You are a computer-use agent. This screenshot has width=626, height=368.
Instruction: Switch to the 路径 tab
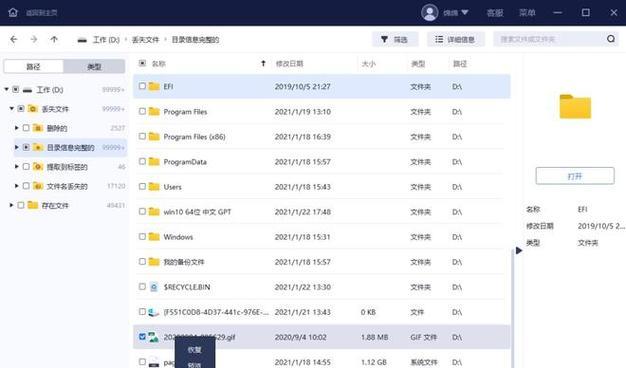click(x=34, y=67)
